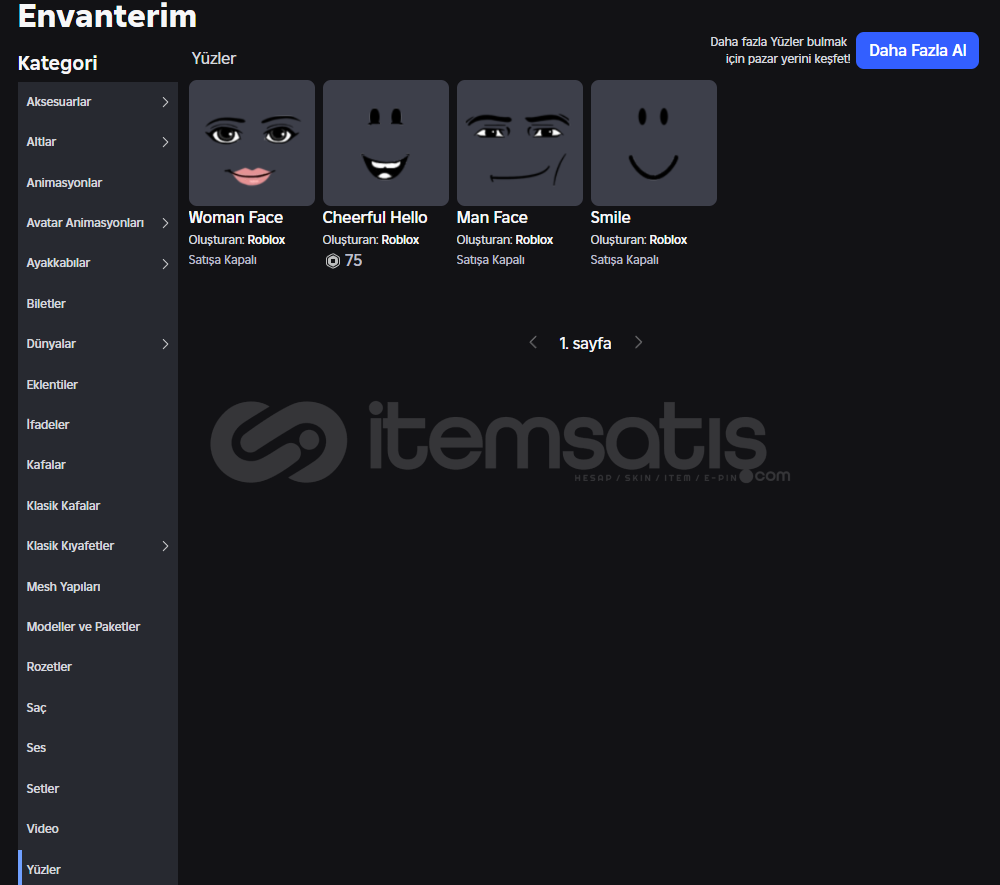Open the Cheerful Hello face thumbnail
This screenshot has width=1000, height=885.
pyautogui.click(x=386, y=143)
